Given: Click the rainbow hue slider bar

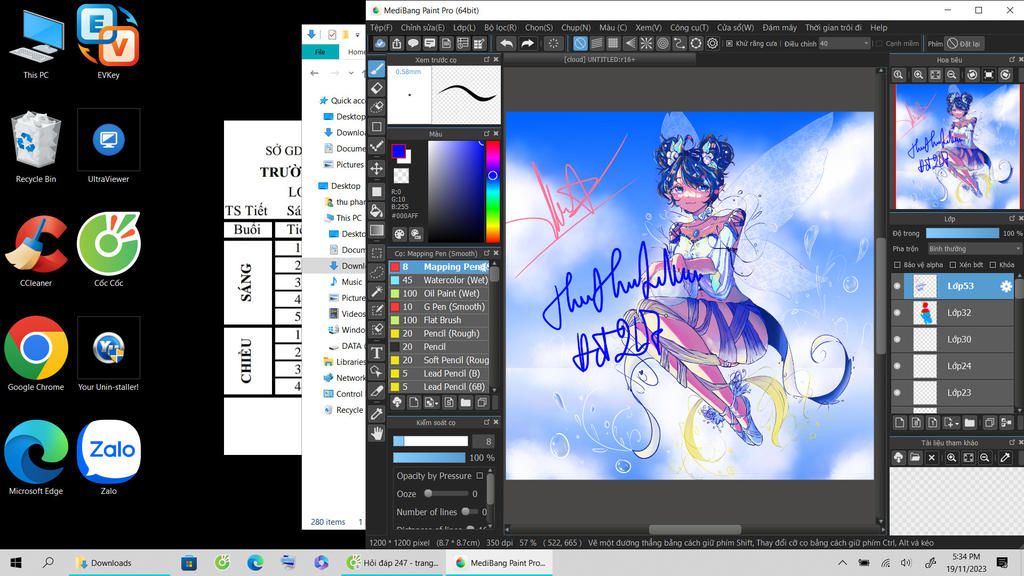Looking at the screenshot, I should (493, 191).
